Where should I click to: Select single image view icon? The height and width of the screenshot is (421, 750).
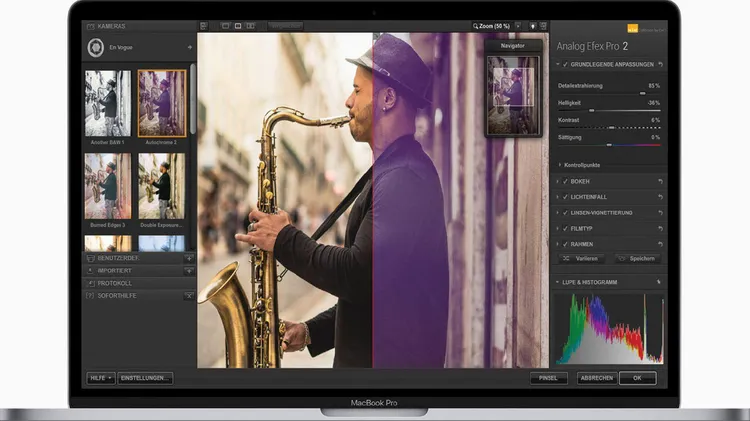(225, 26)
